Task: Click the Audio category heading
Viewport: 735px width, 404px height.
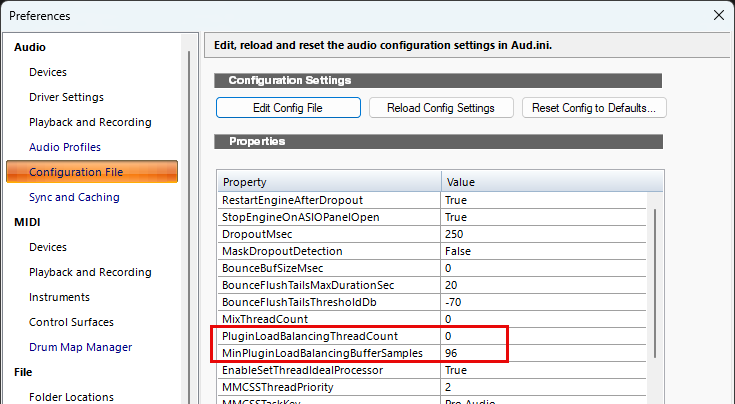Action: click(30, 47)
